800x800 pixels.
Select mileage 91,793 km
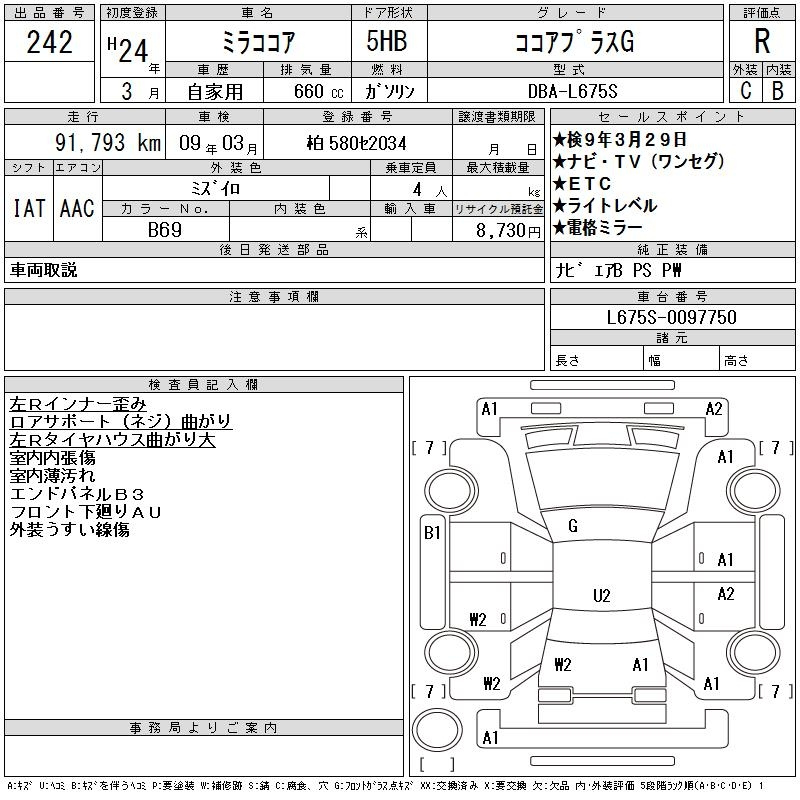click(108, 142)
